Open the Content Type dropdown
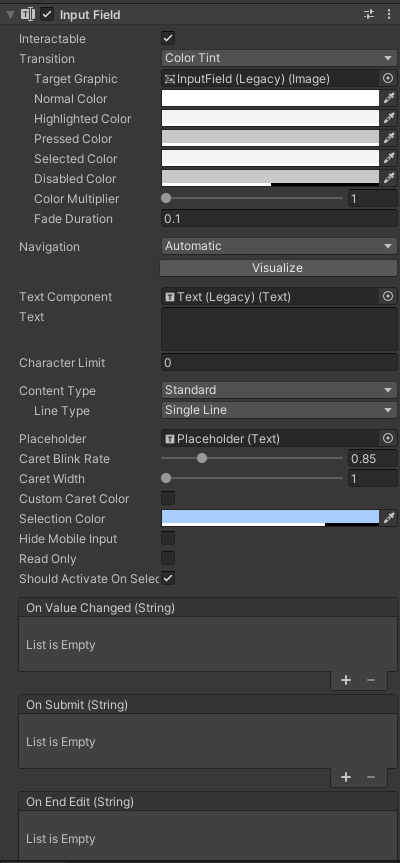400x863 pixels. [279, 390]
